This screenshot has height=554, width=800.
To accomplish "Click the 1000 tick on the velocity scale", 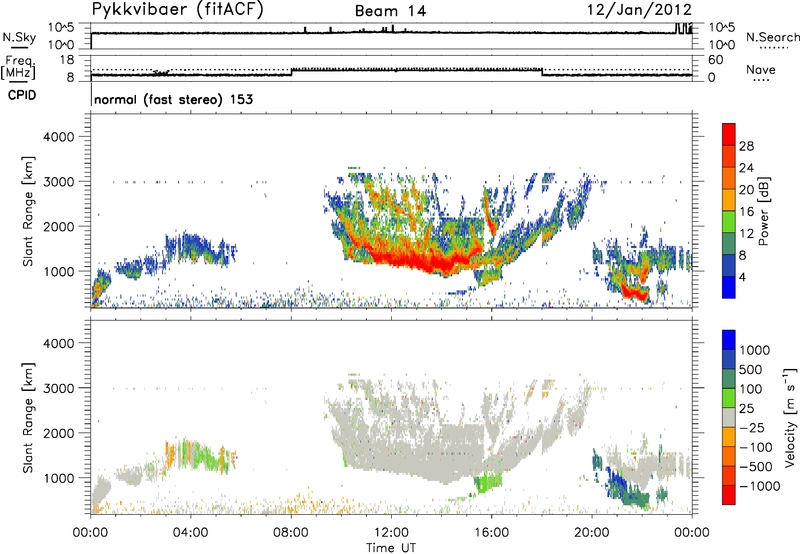I will point(755,350).
